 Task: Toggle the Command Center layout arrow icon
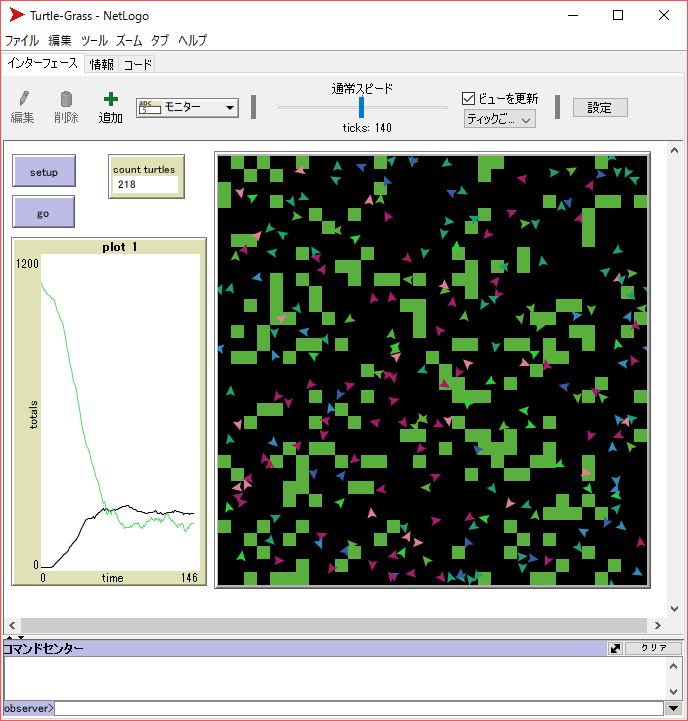click(615, 648)
